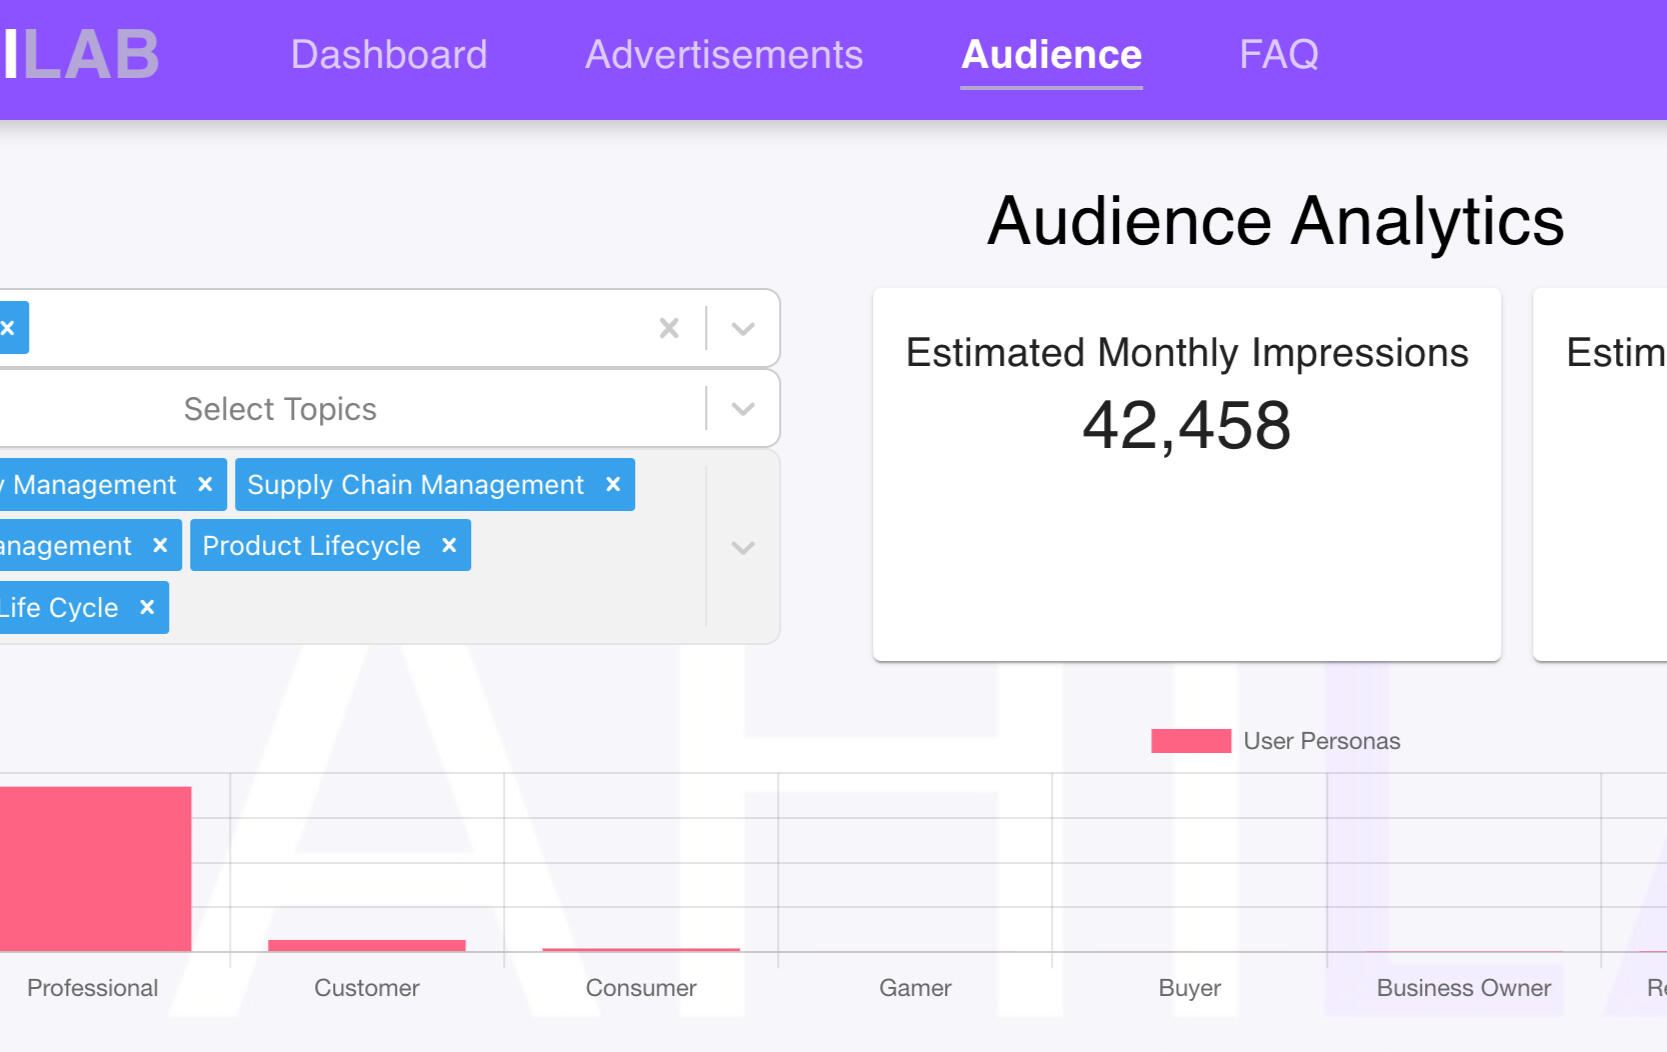Delete the tag ending in 'anagement'
The height and width of the screenshot is (1052, 1667).
160,545
